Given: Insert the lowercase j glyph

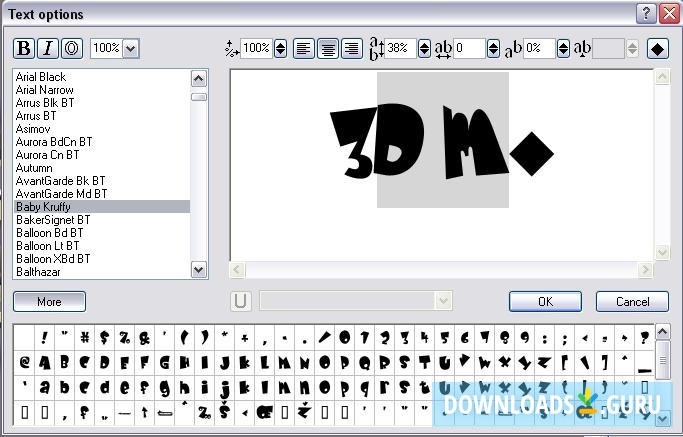Looking at the screenshot, I should pos(224,387).
